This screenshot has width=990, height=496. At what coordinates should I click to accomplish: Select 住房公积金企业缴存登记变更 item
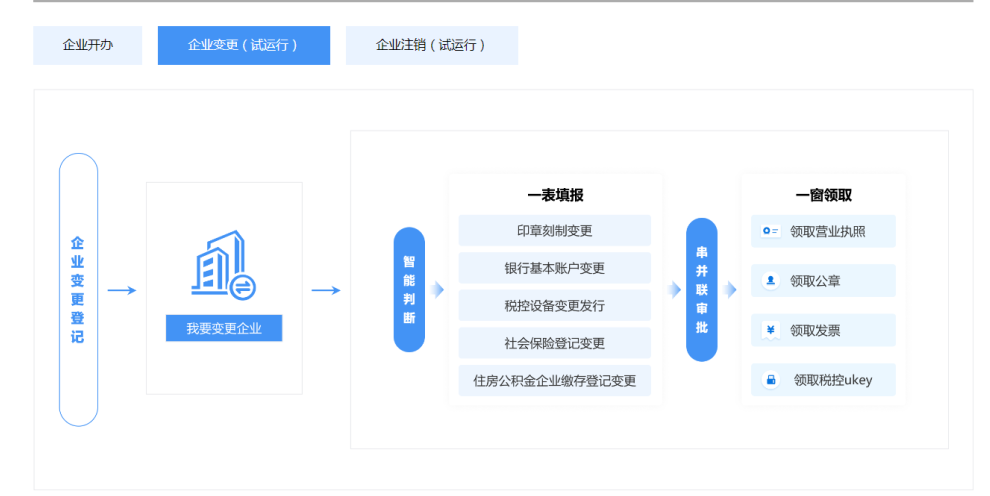click(554, 380)
